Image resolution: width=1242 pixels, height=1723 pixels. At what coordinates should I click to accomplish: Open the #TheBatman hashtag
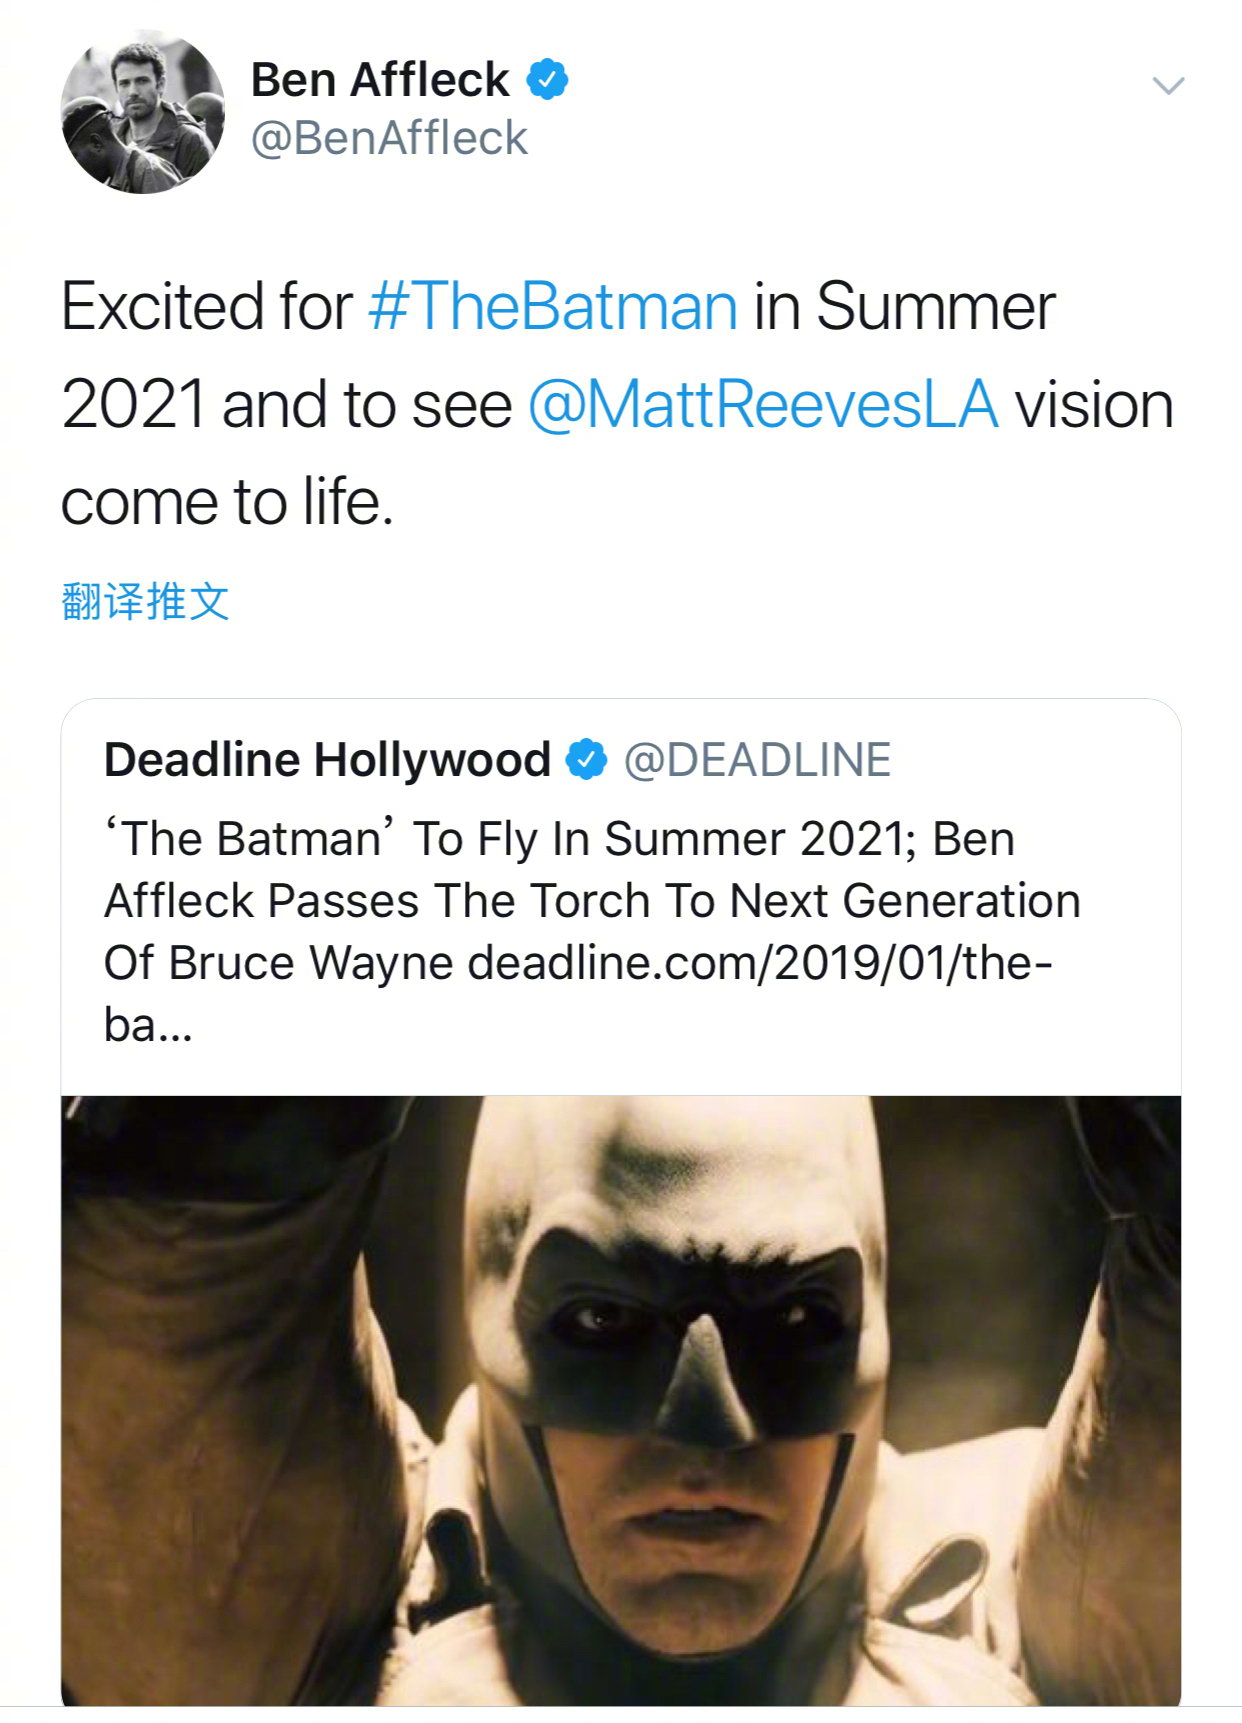coord(552,306)
